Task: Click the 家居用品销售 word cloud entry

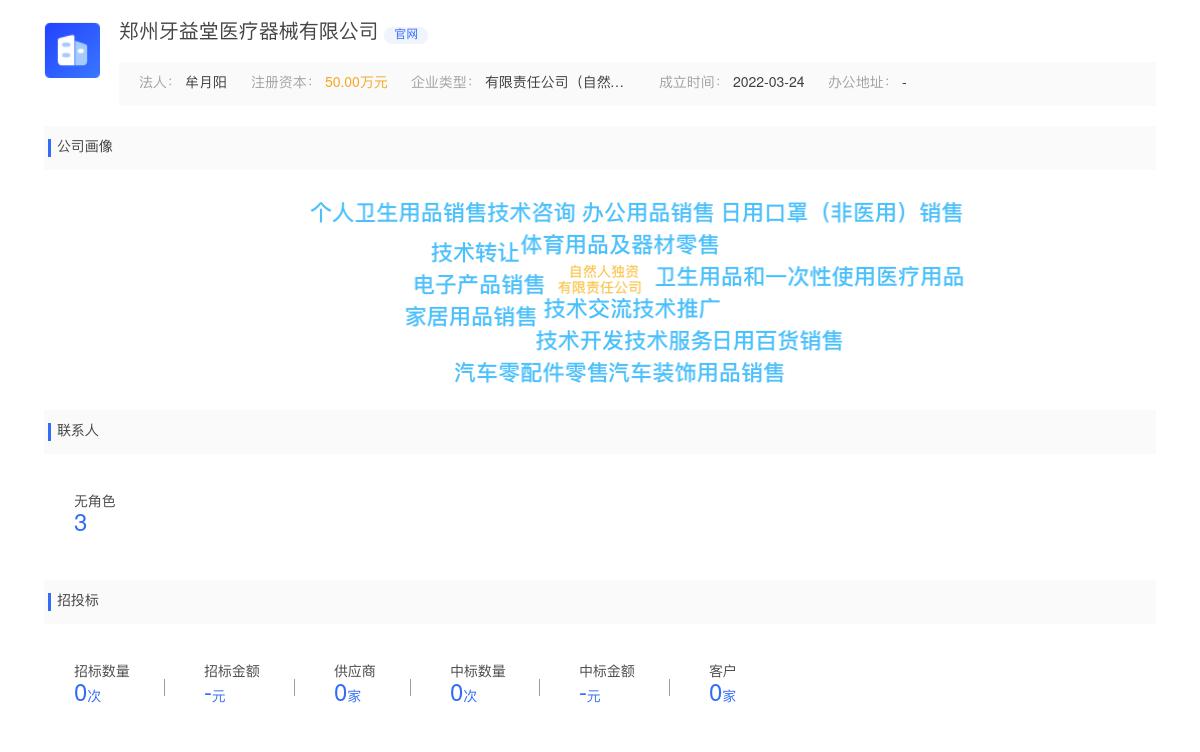Action: (x=470, y=316)
